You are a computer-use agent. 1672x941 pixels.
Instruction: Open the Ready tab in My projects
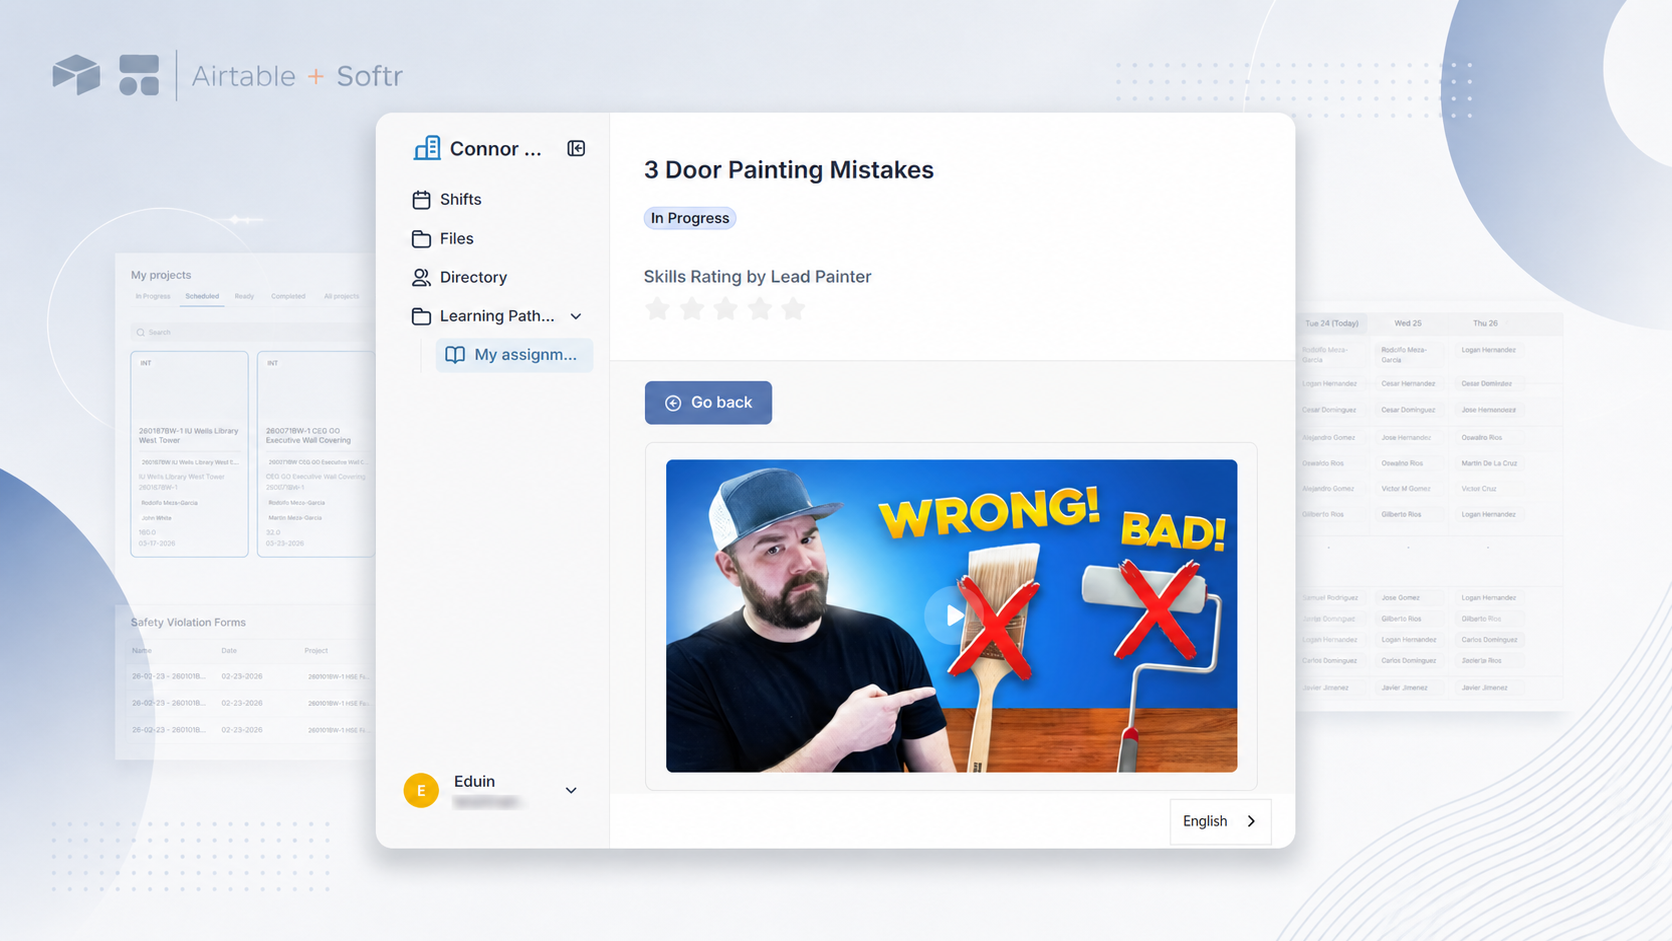coord(244,296)
